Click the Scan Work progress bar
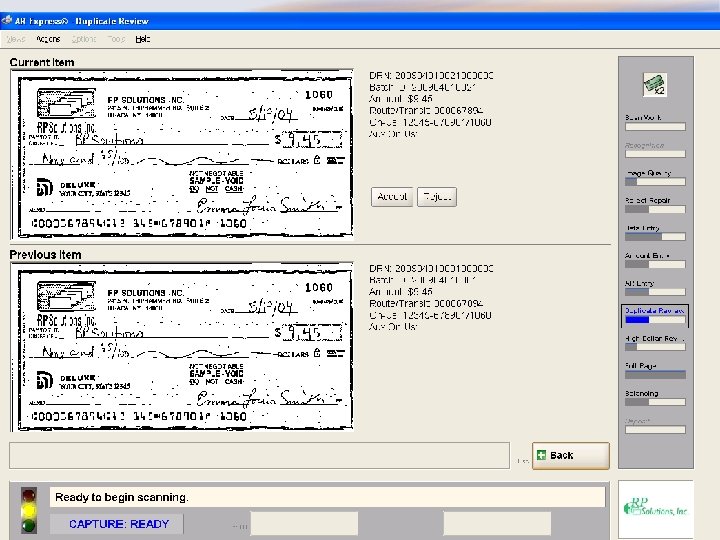 point(655,127)
